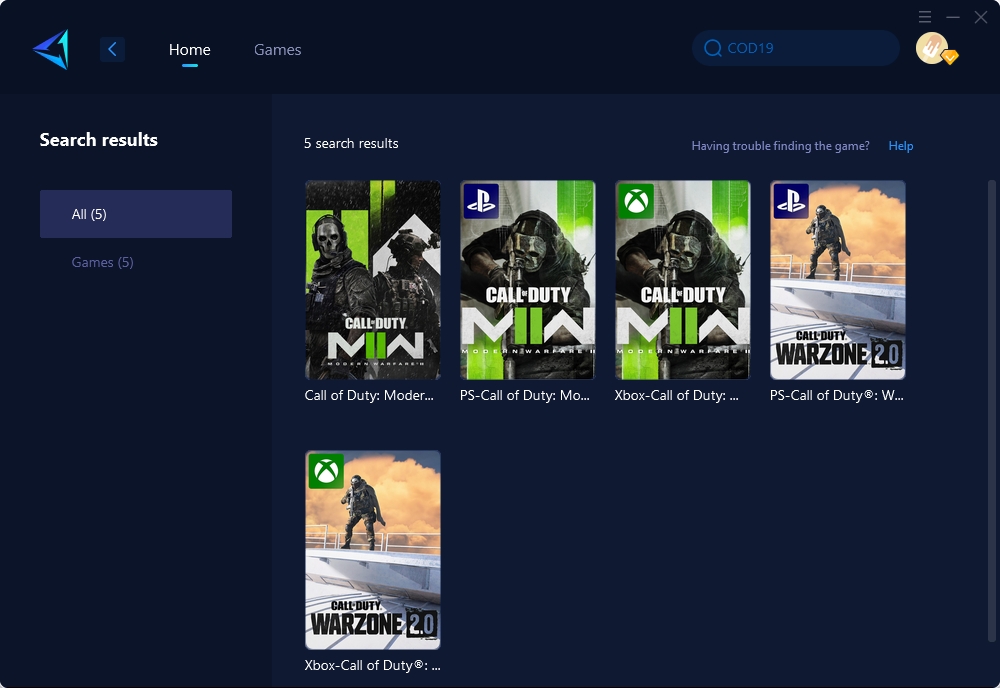Switch to the Games tab
The width and height of the screenshot is (1000, 688).
[x=277, y=49]
